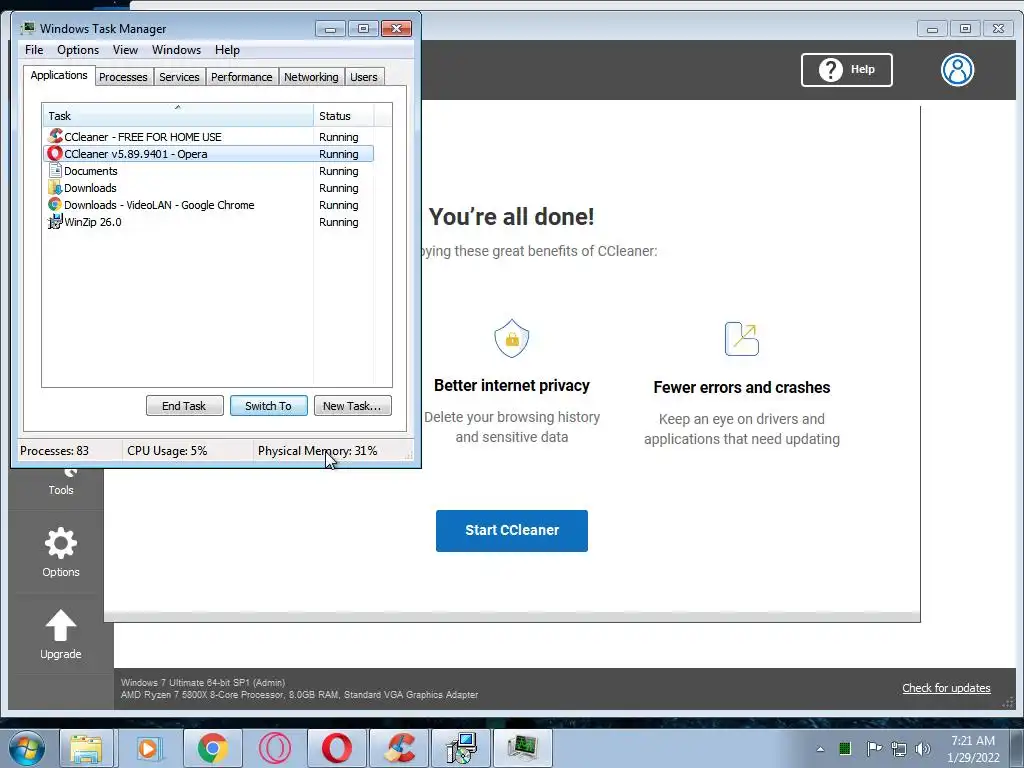This screenshot has width=1024, height=768.
Task: Select the 'CCleaner - FREE FOR HOME USE' task
Action: 208,136
